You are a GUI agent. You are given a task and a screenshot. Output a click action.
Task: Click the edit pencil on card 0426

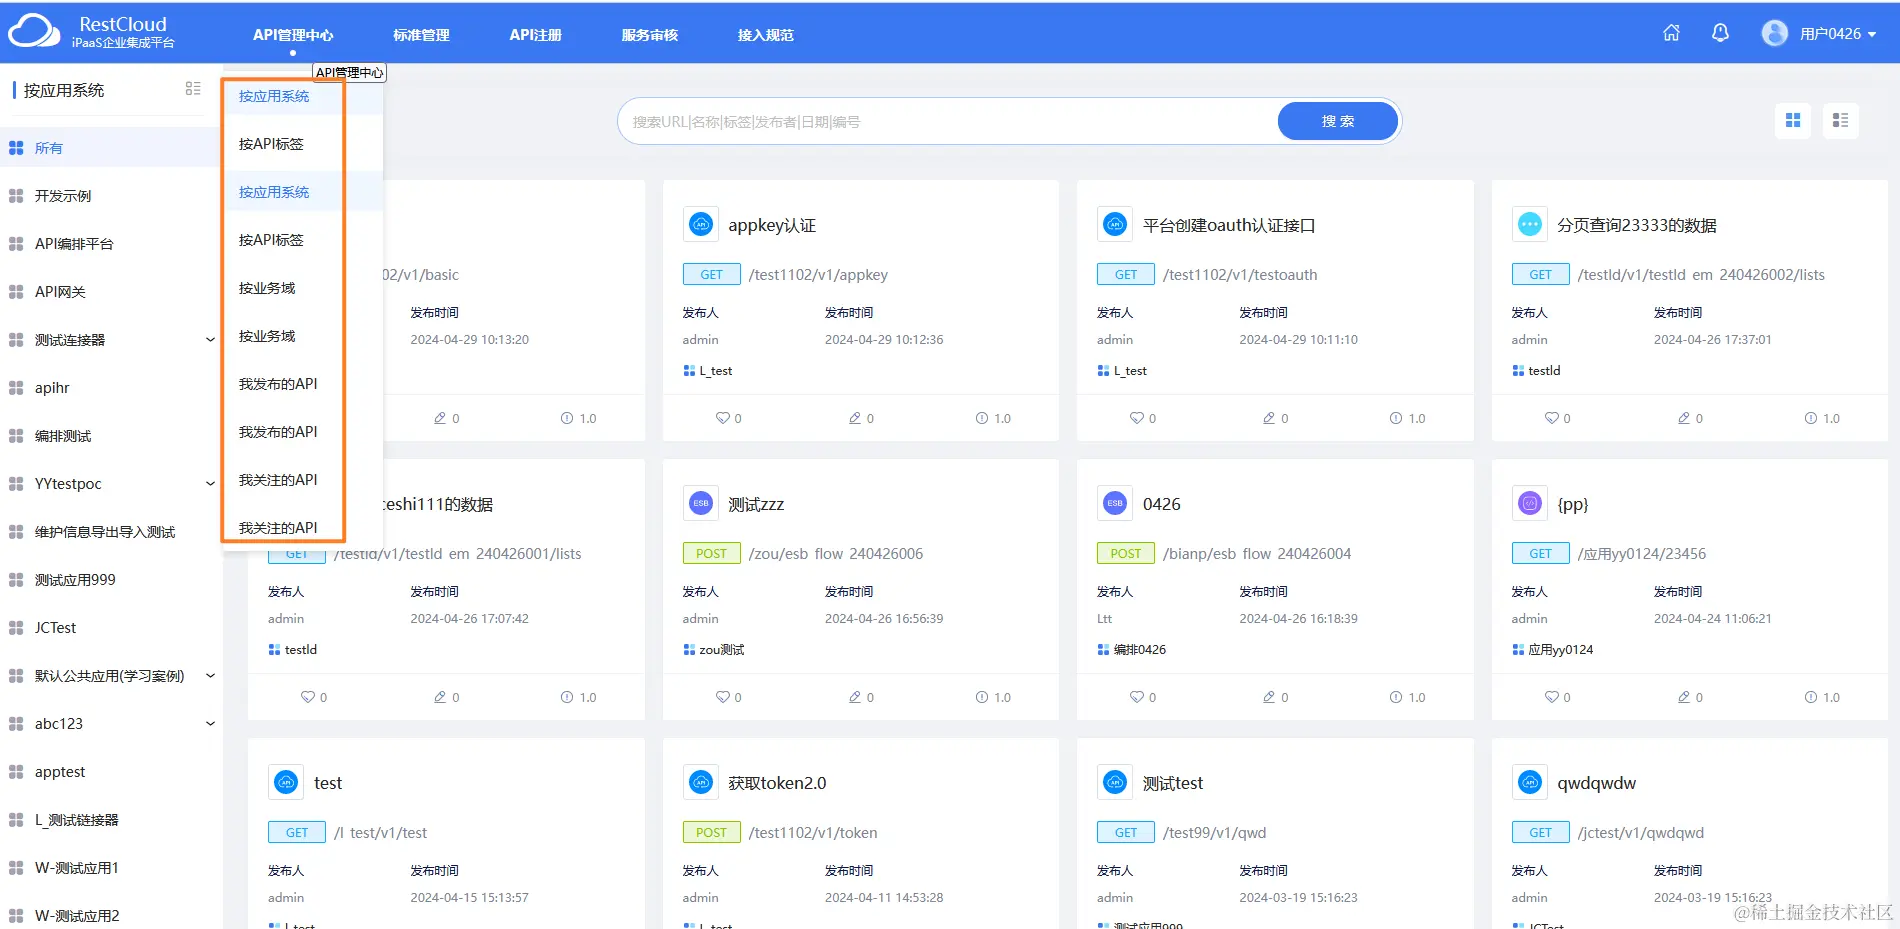click(x=1269, y=697)
